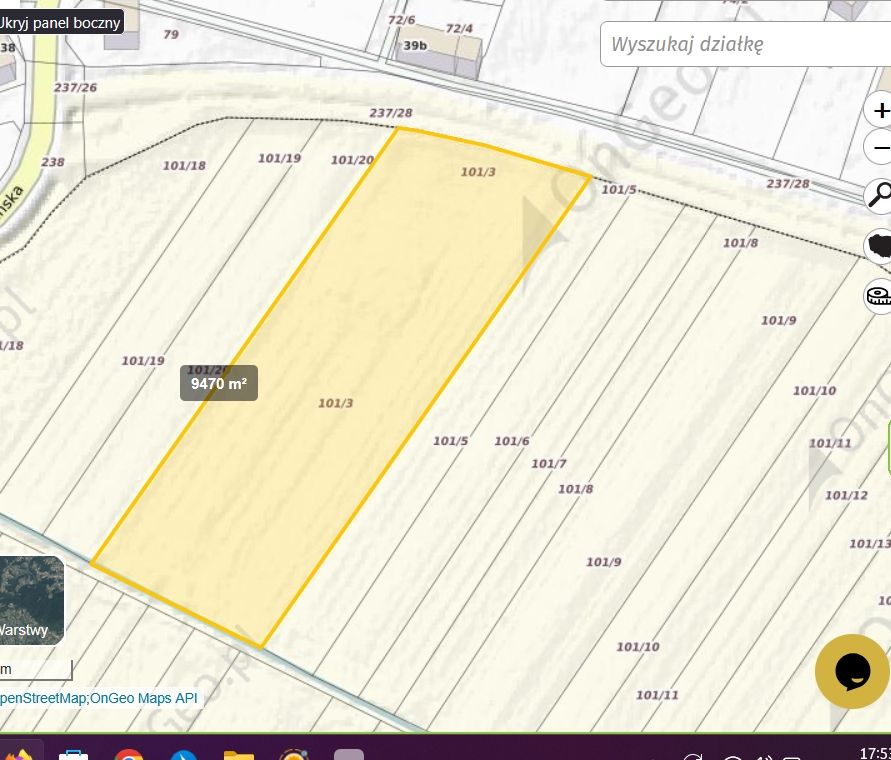
Task: Select parcel label 101/20 near top boundary
Action: tap(352, 160)
